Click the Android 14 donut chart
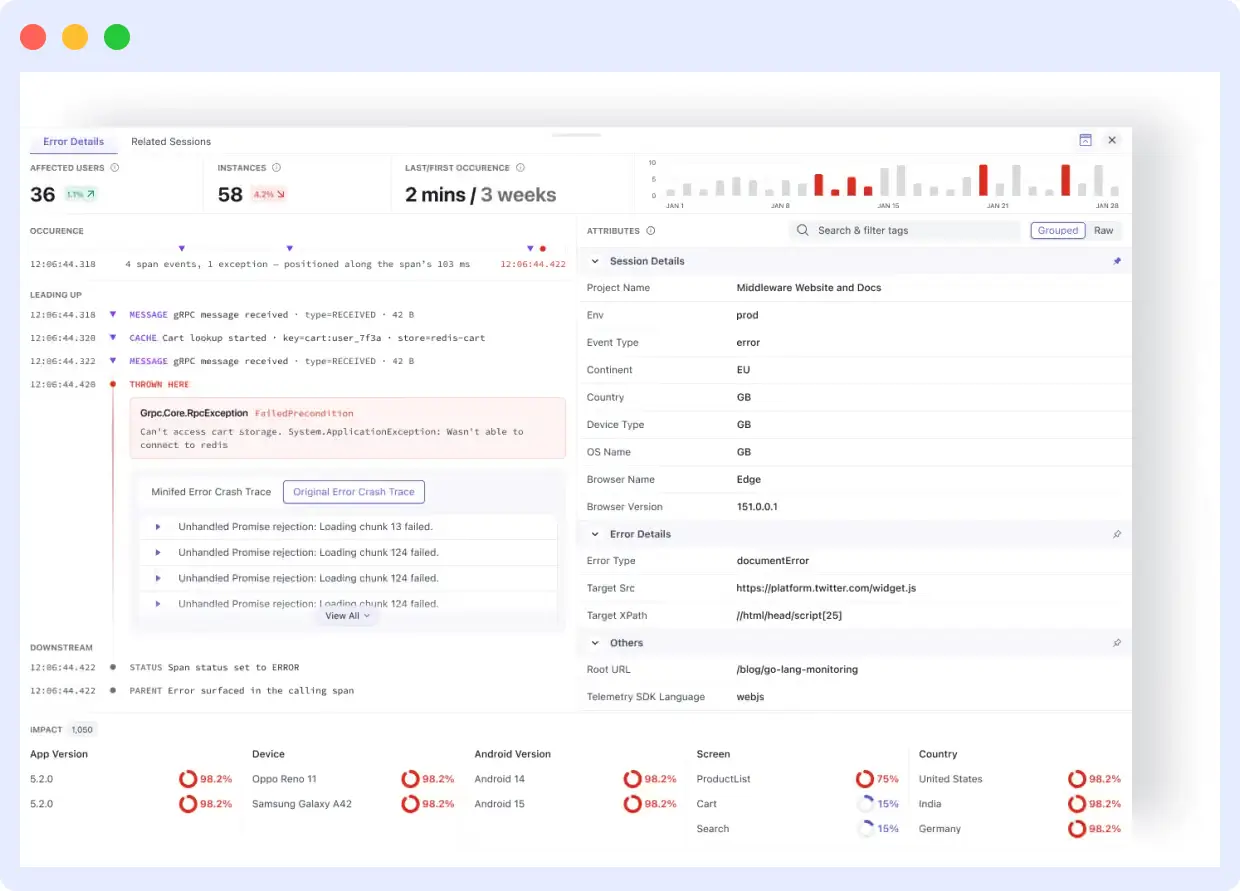This screenshot has height=891, width=1240. coord(632,779)
